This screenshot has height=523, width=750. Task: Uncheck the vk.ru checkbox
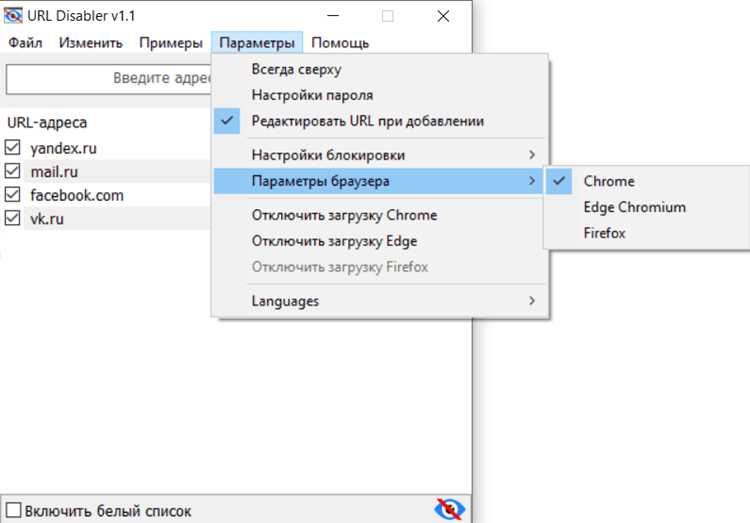12,218
